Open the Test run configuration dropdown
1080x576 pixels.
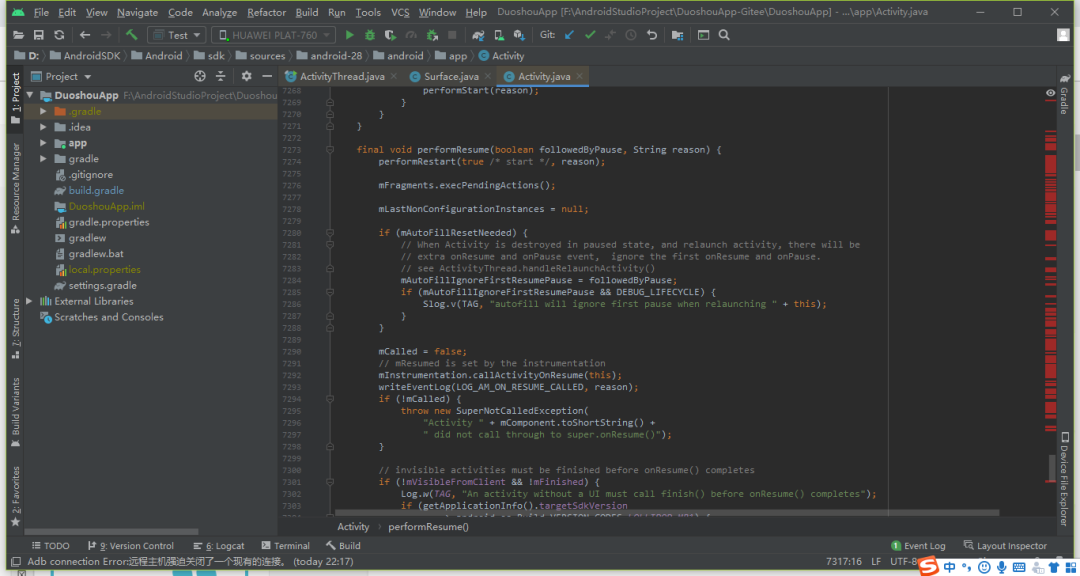(x=176, y=35)
